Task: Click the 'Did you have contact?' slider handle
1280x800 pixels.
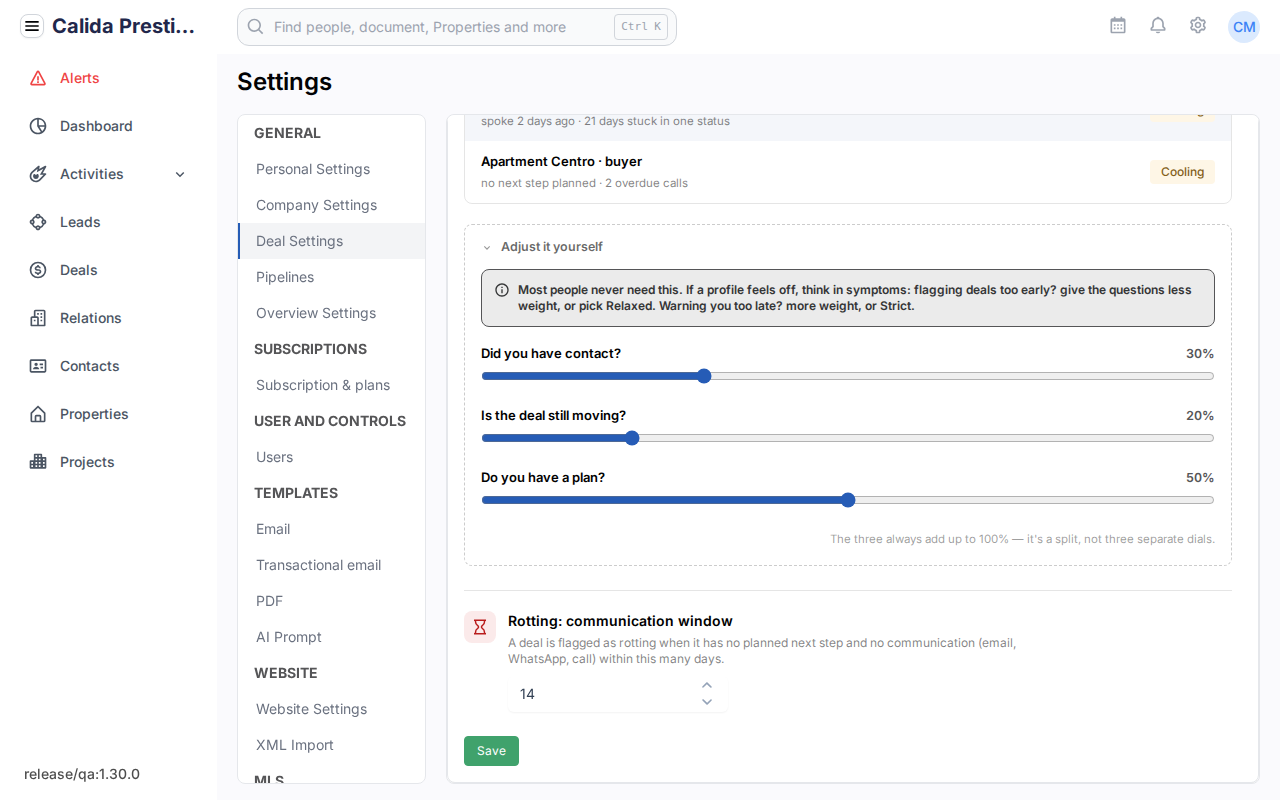Action: [x=704, y=376]
